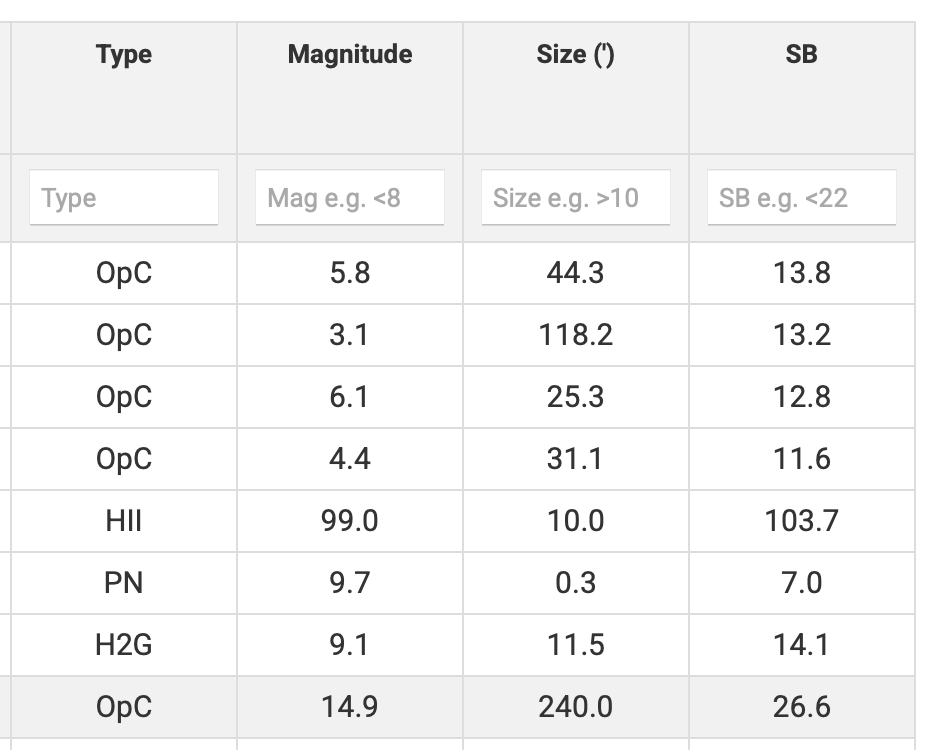
Task: Focus the Mag e.g. <8 filter field
Action: tap(350, 197)
